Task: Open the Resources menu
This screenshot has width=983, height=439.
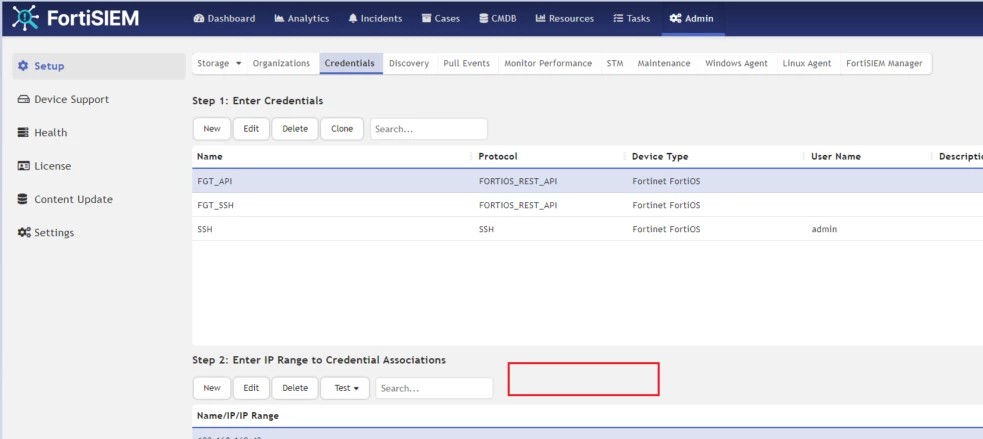Action: [x=565, y=18]
